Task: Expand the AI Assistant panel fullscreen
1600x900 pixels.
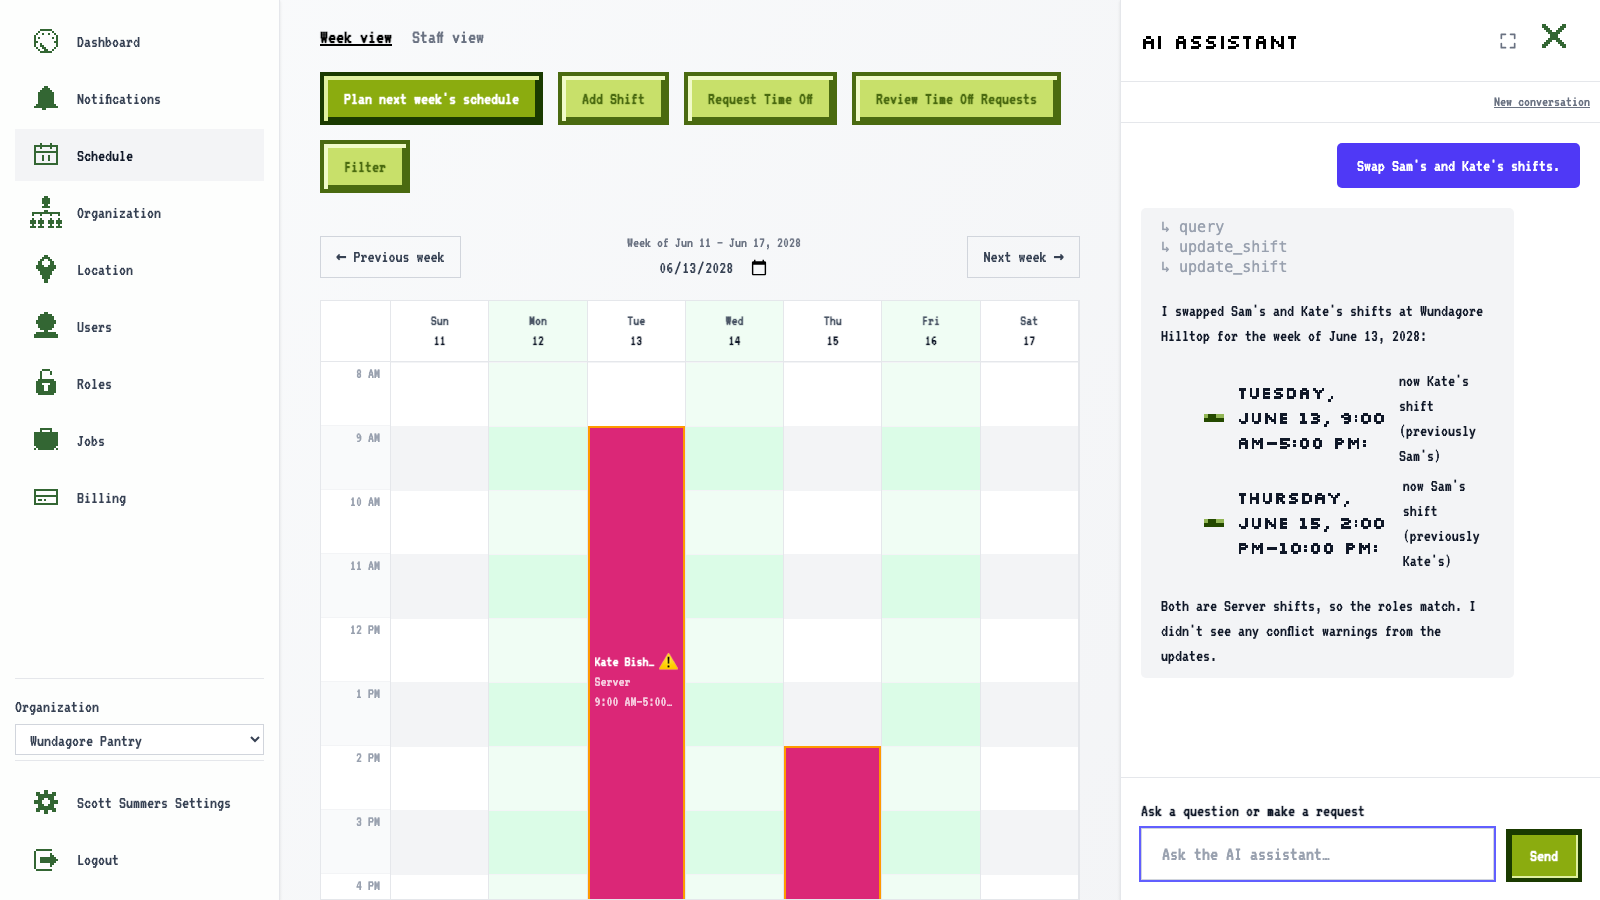Action: (x=1508, y=41)
